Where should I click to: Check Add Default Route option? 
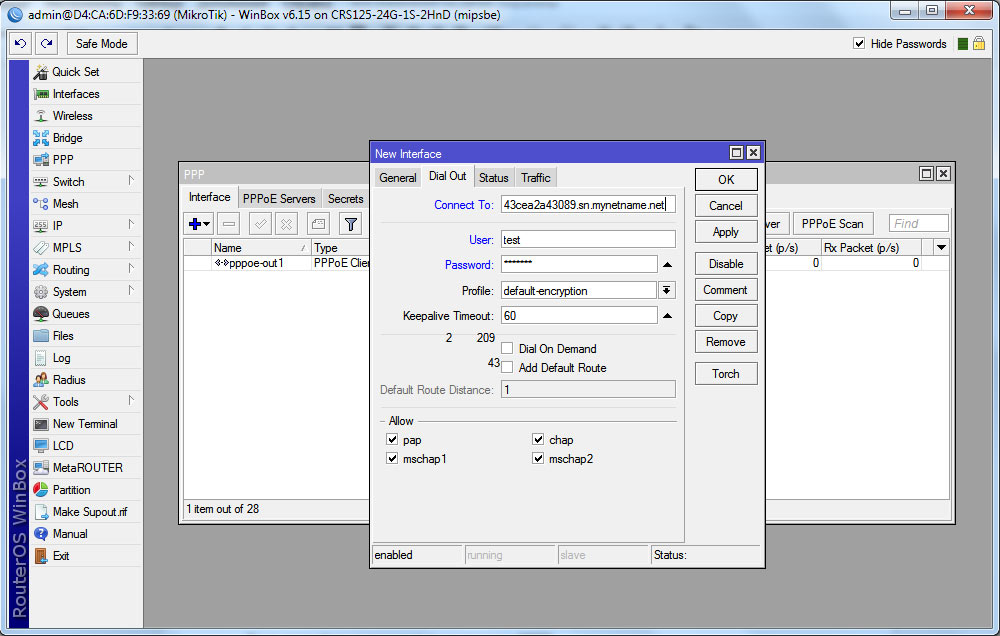click(x=508, y=368)
